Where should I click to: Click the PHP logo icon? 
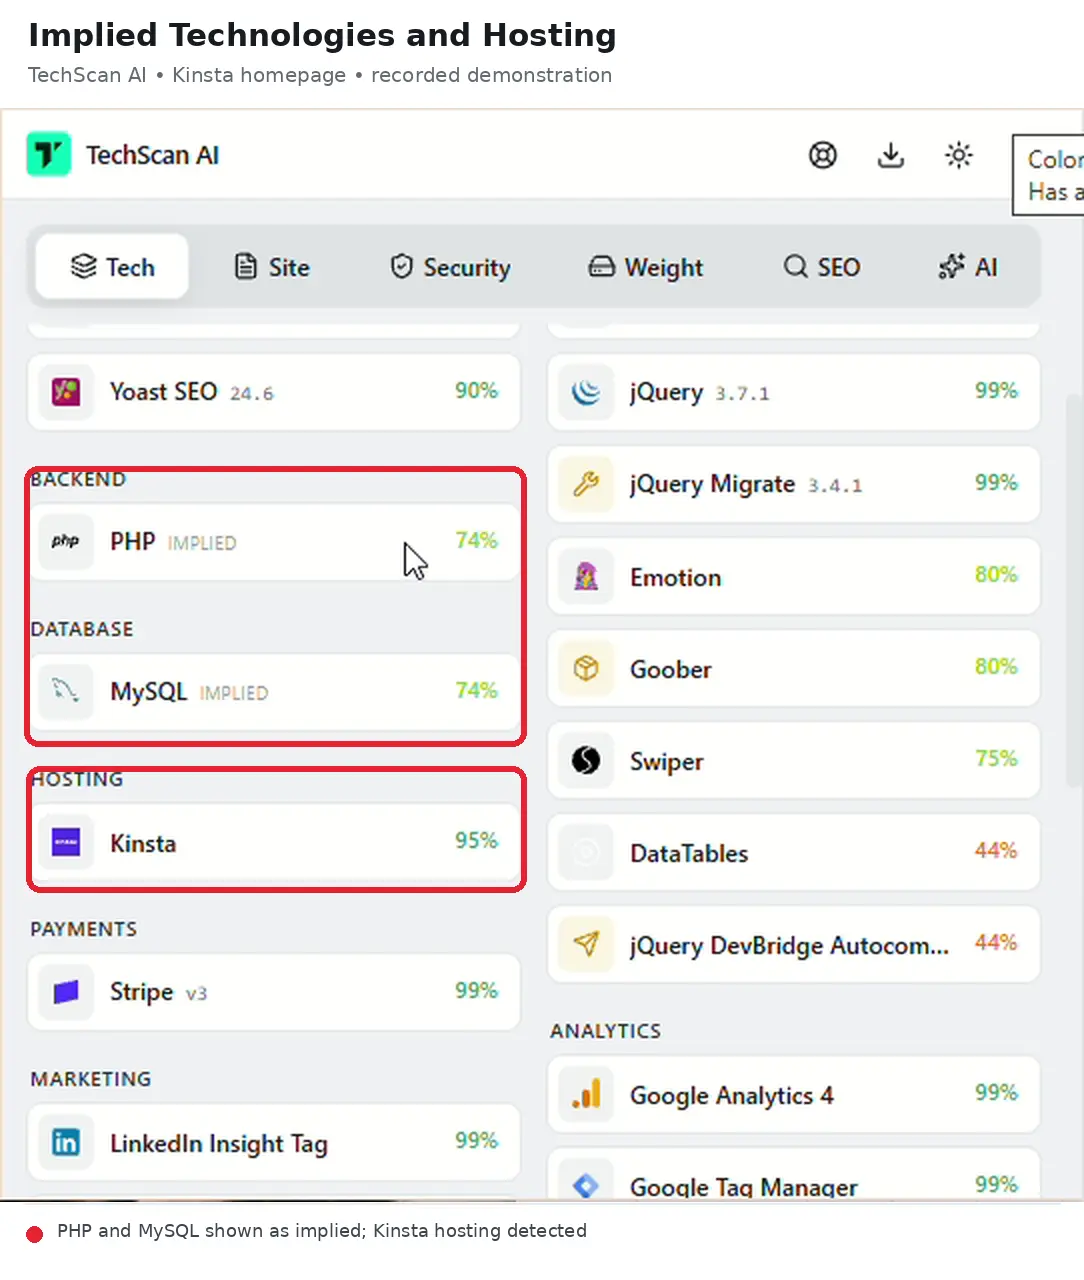[66, 541]
